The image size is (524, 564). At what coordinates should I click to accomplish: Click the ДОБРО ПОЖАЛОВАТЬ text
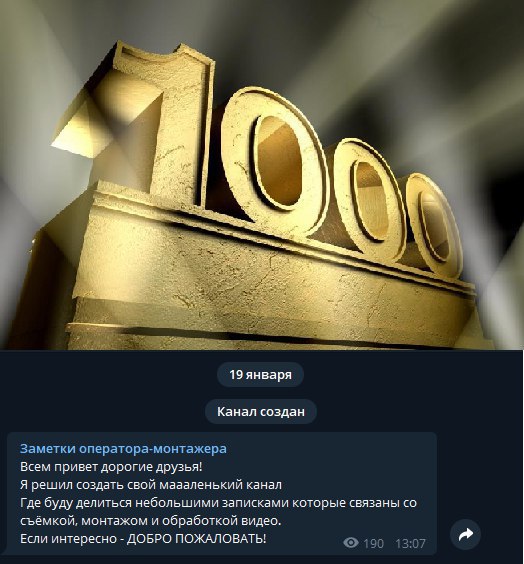(x=197, y=538)
